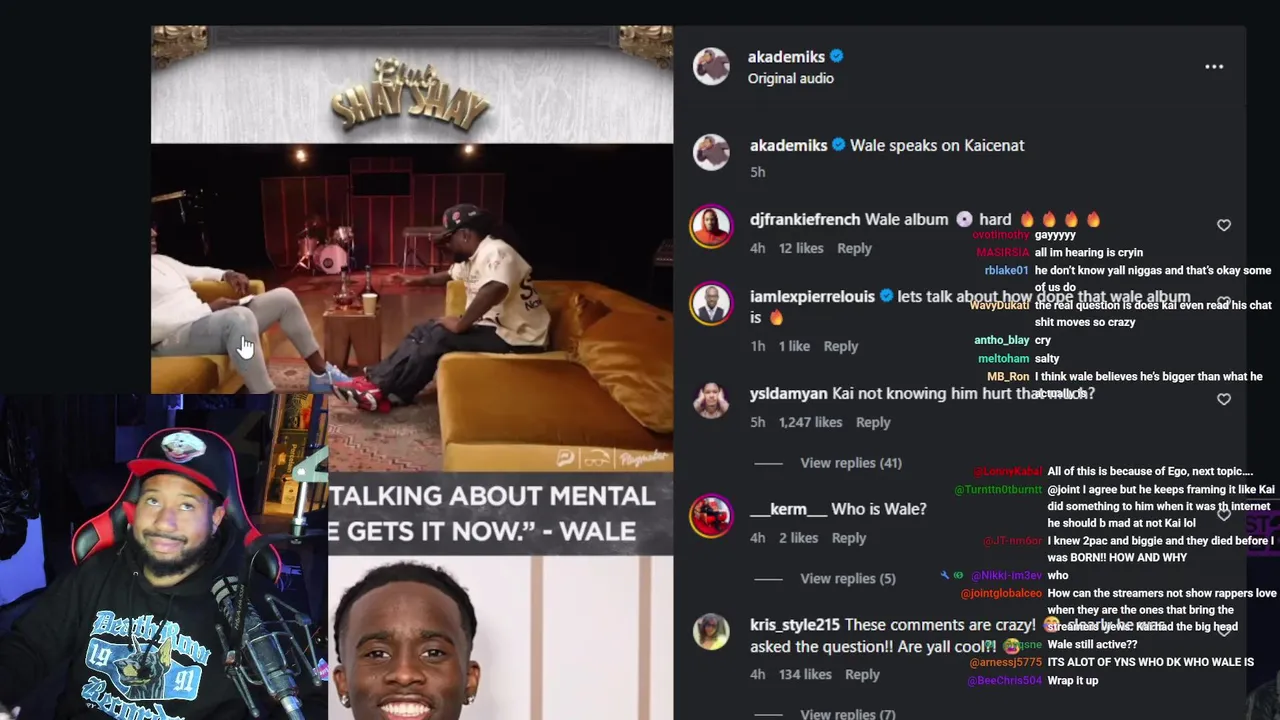Open ysldamyan's profile avatar

click(711, 400)
